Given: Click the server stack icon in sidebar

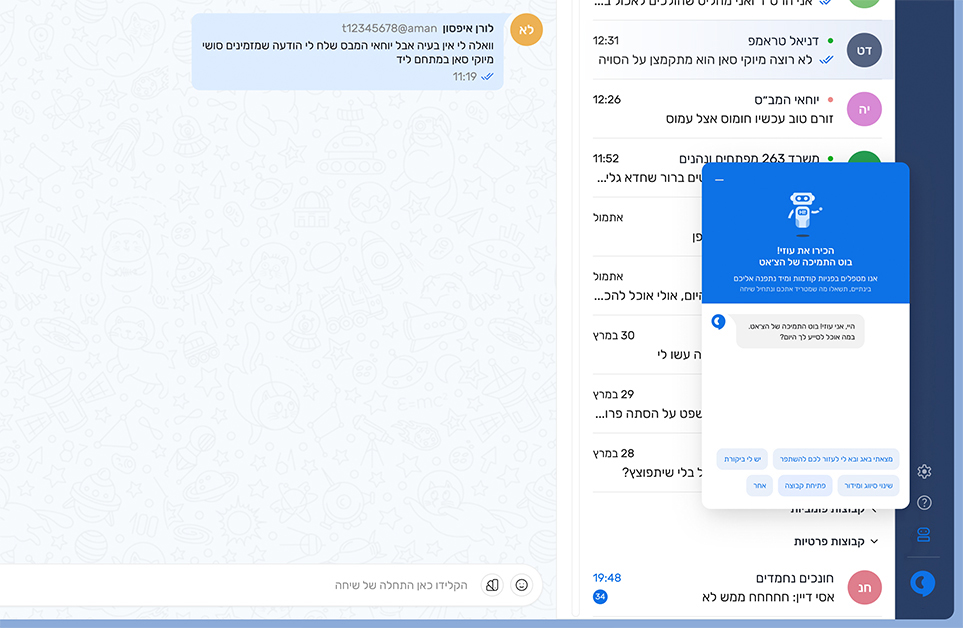Looking at the screenshot, I should (924, 535).
